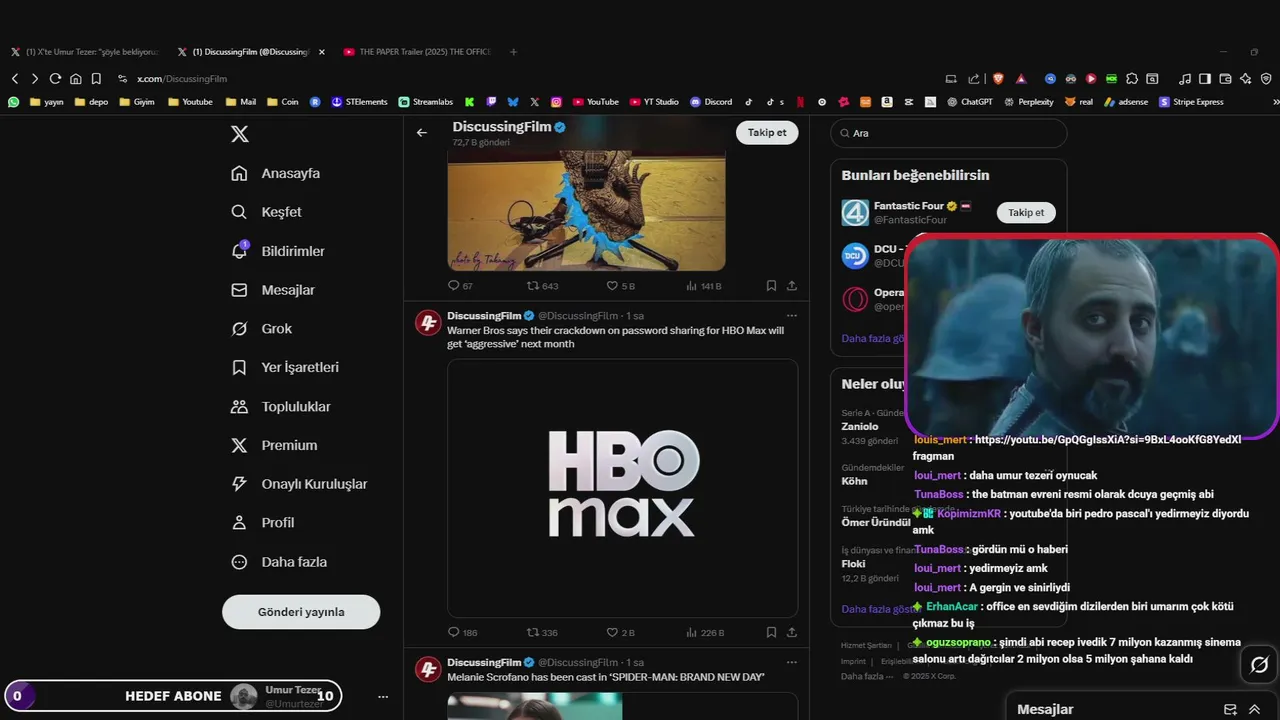Screen dimensions: 1280x720
Task: Expand Daha fazla sidebar menu
Action: pyautogui.click(x=279, y=562)
